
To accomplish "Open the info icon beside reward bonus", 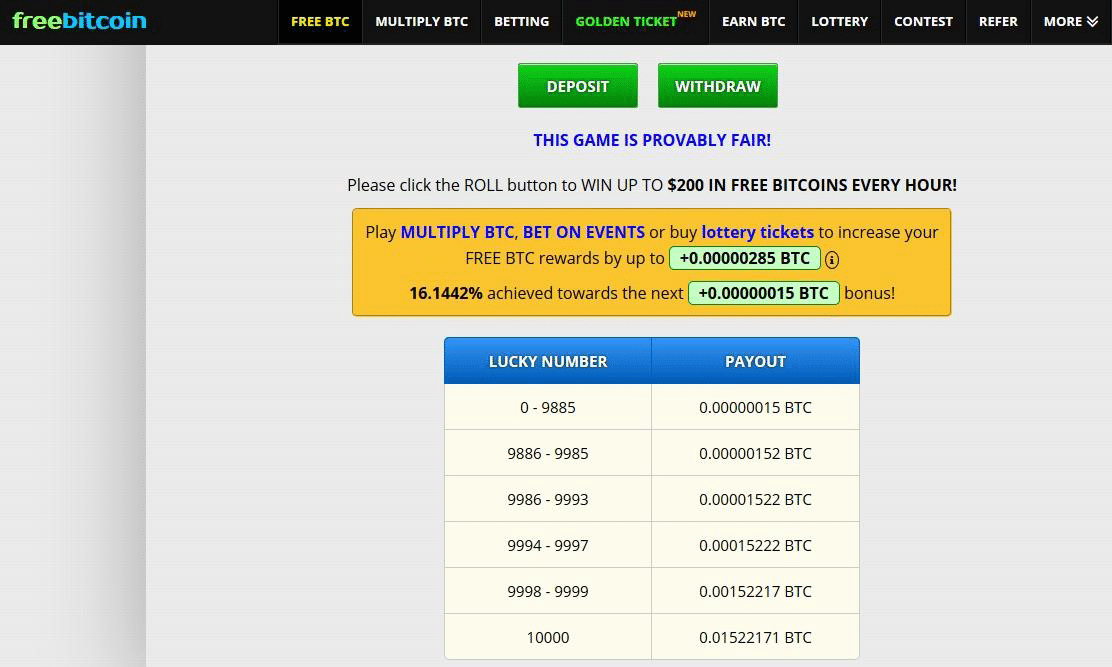I will 832,259.
